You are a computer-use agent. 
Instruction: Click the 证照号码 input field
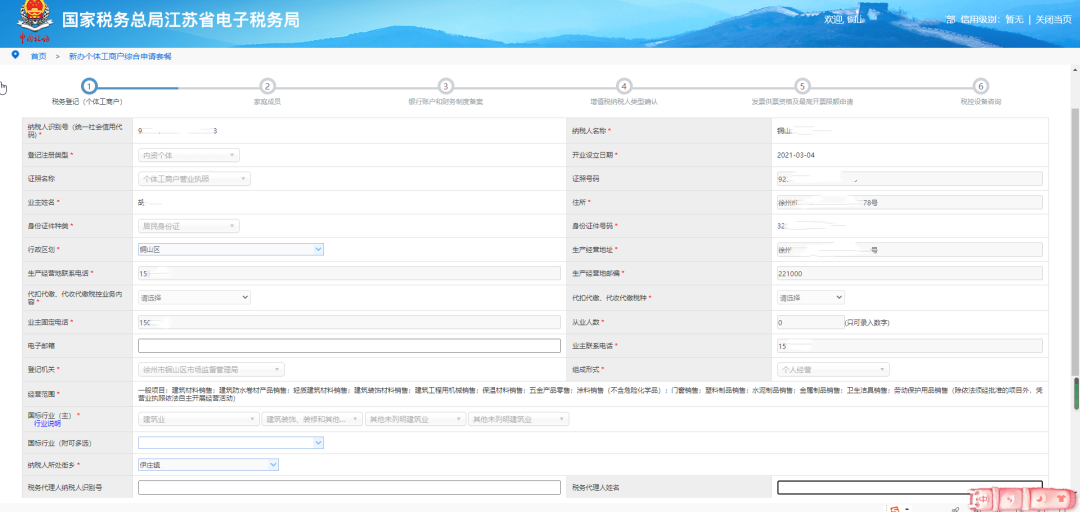[x=909, y=179]
